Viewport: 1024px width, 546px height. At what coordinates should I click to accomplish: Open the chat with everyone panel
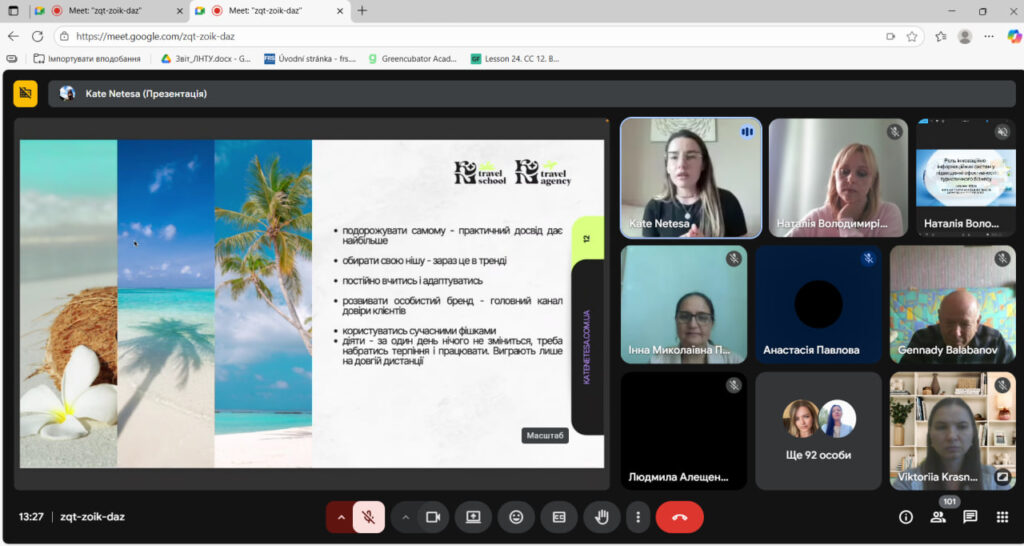pyautogui.click(x=970, y=517)
